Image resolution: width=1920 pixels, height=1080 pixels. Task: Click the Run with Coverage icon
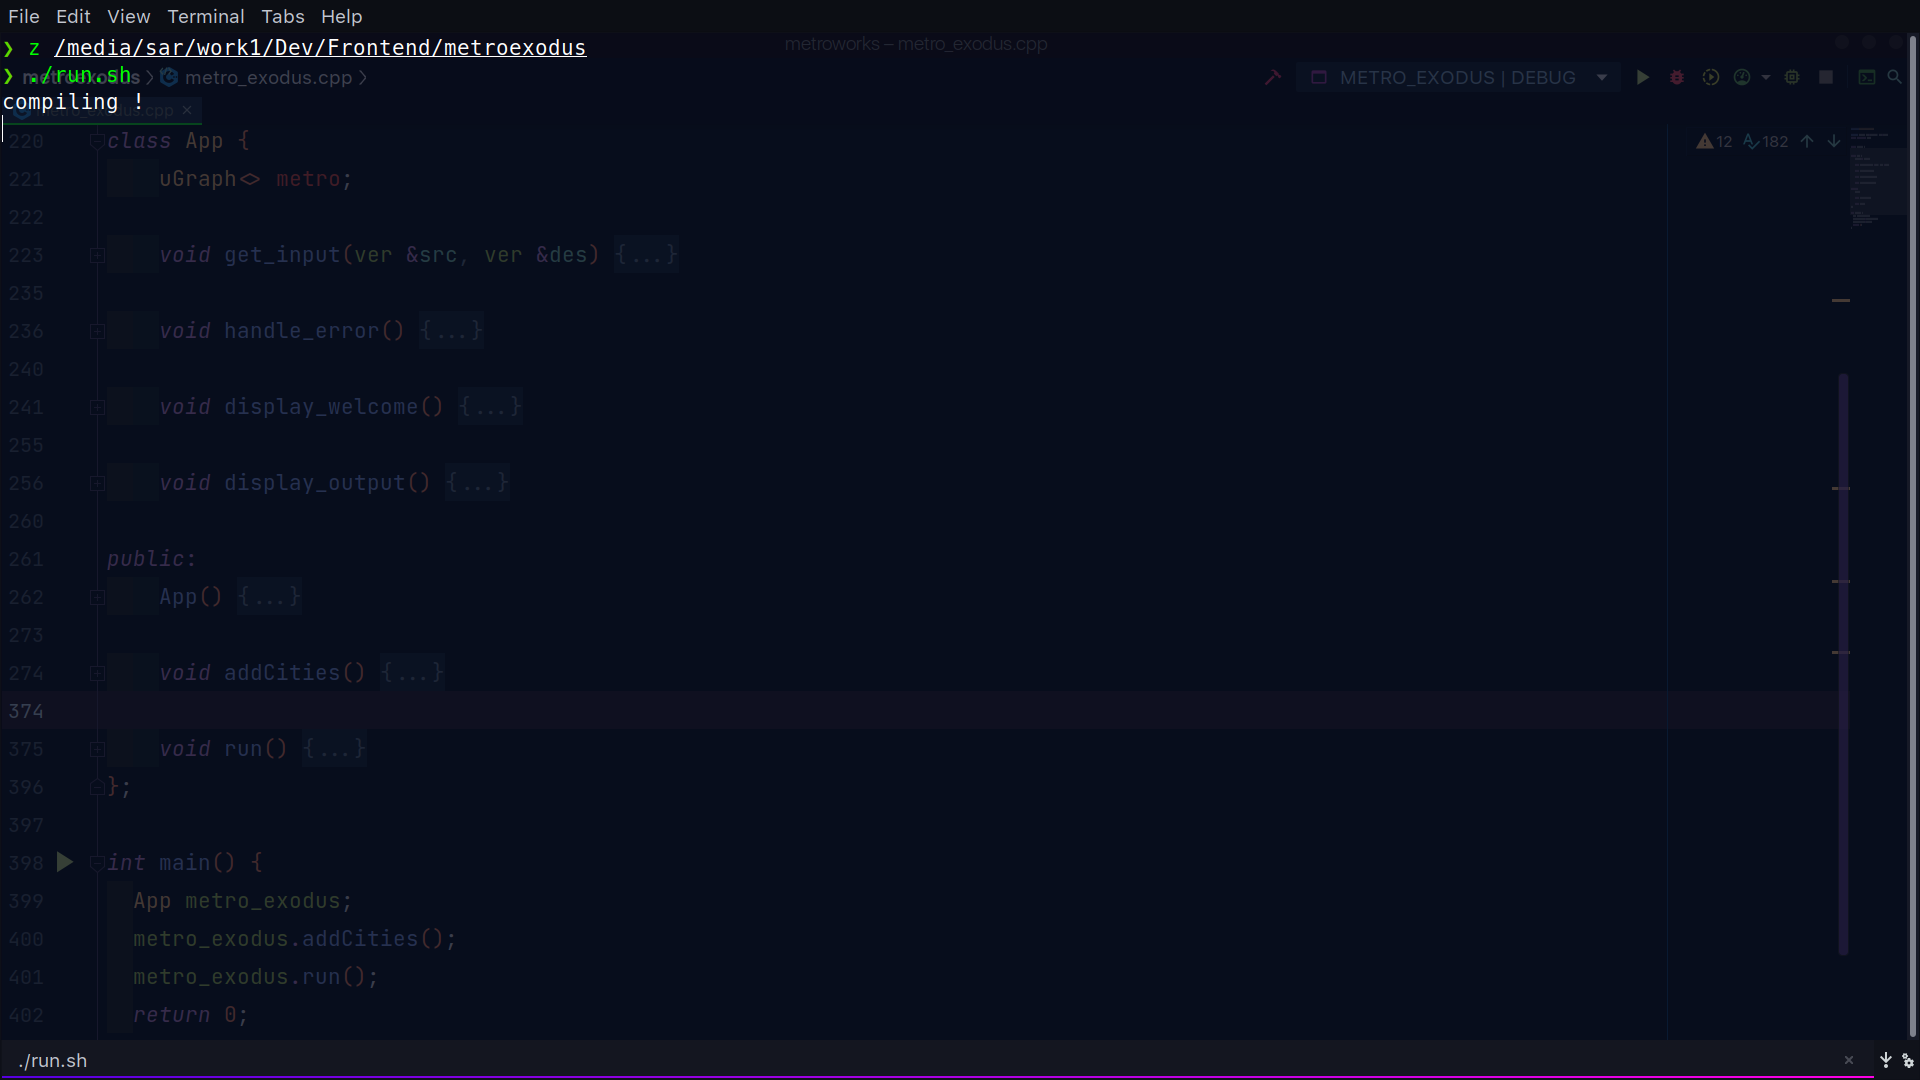[x=1711, y=78]
